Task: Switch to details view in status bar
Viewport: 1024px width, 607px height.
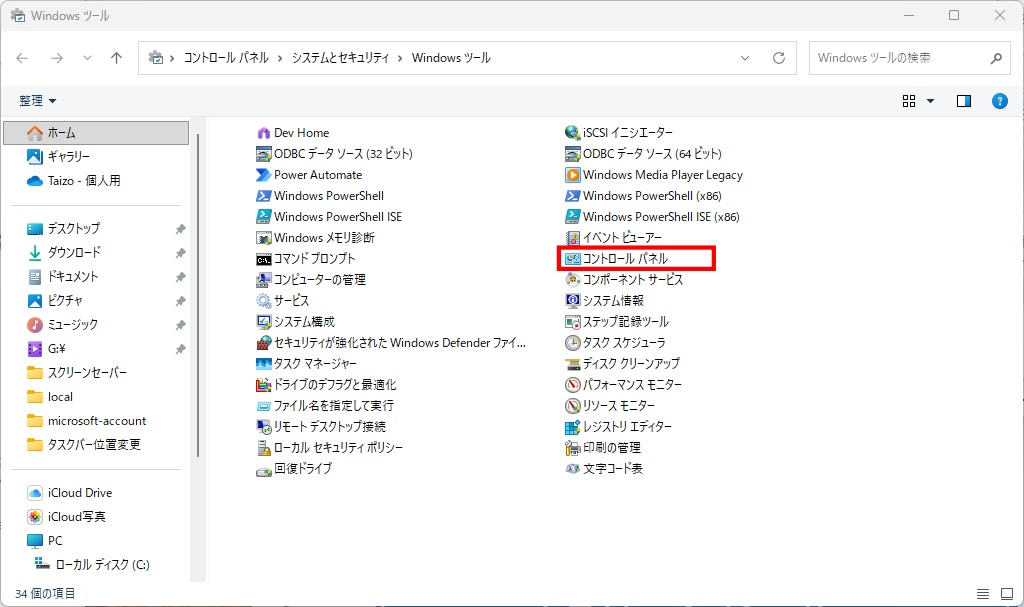Action: pos(982,594)
